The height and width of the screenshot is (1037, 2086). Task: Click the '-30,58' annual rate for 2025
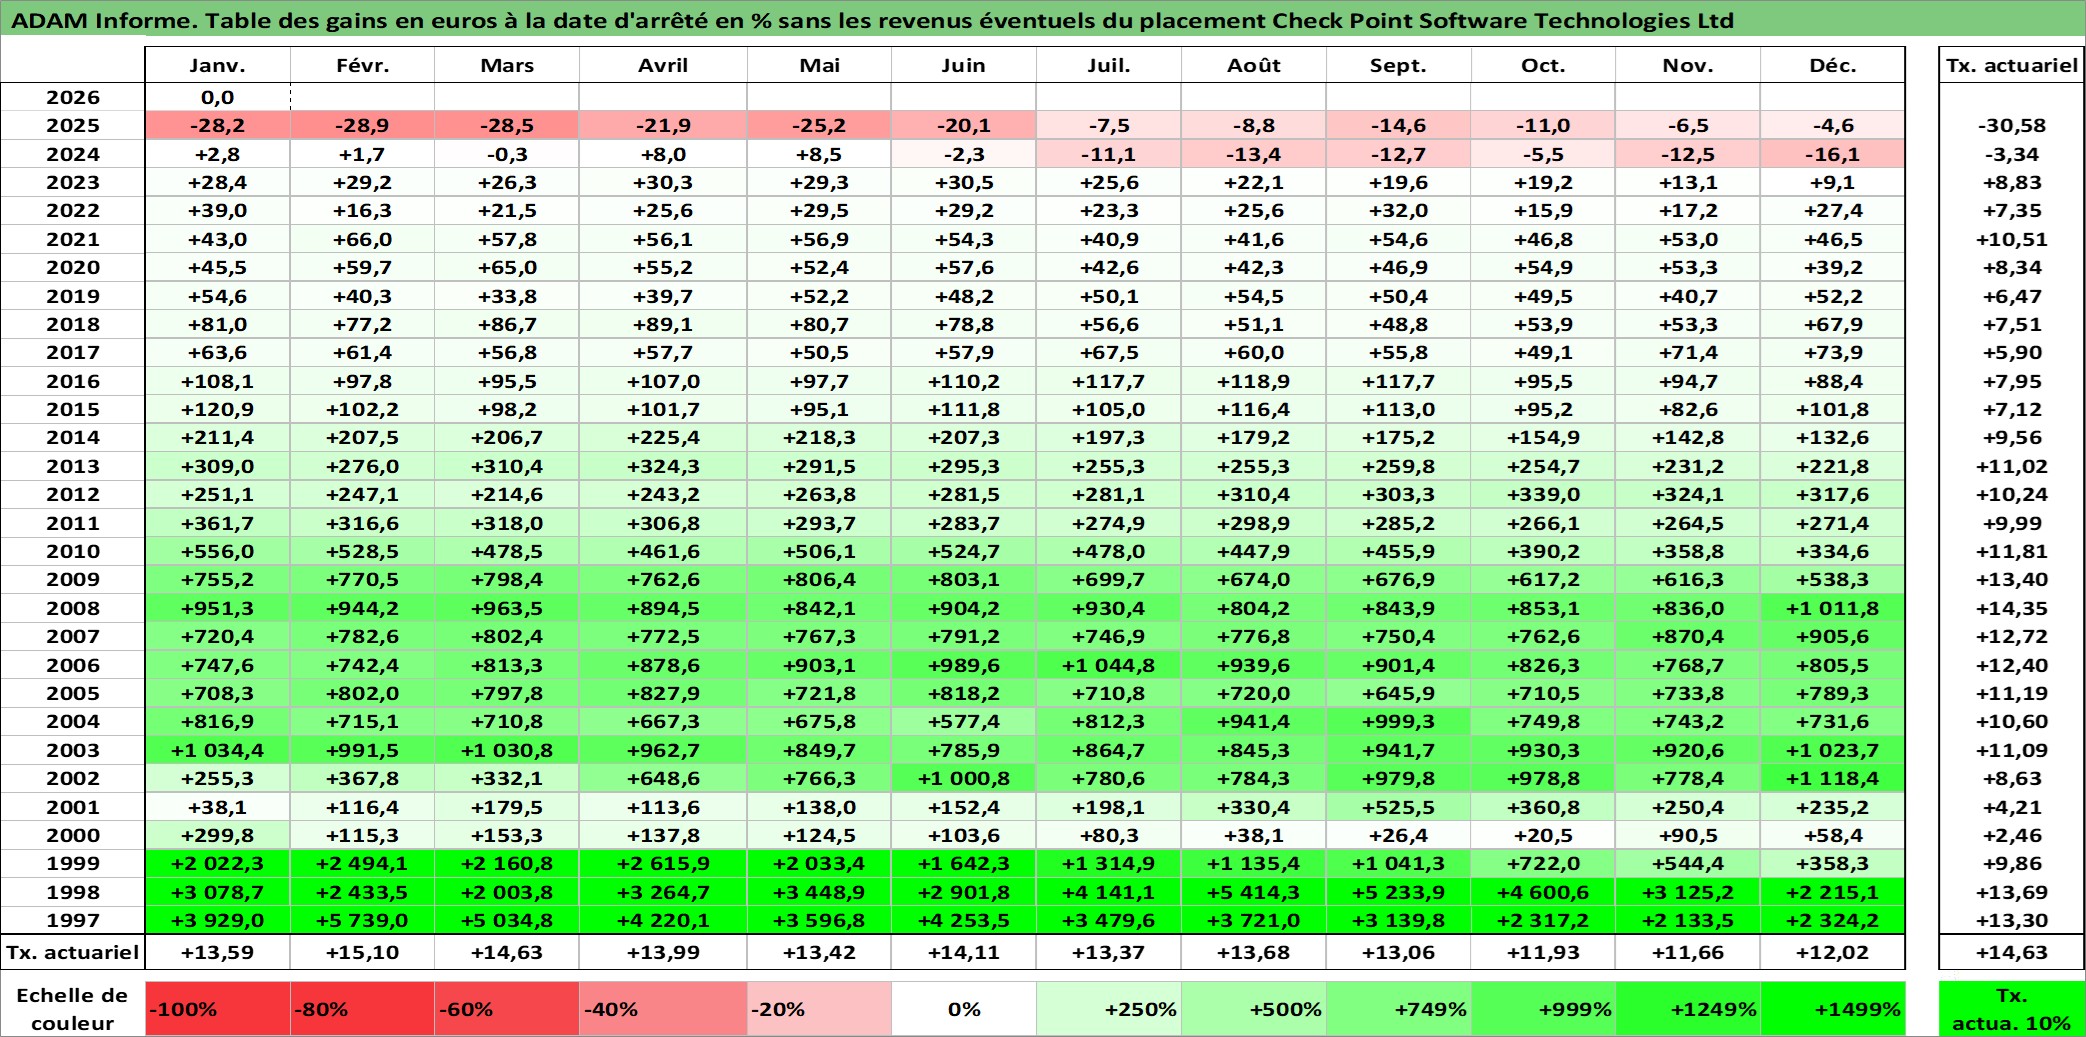coord(2012,125)
